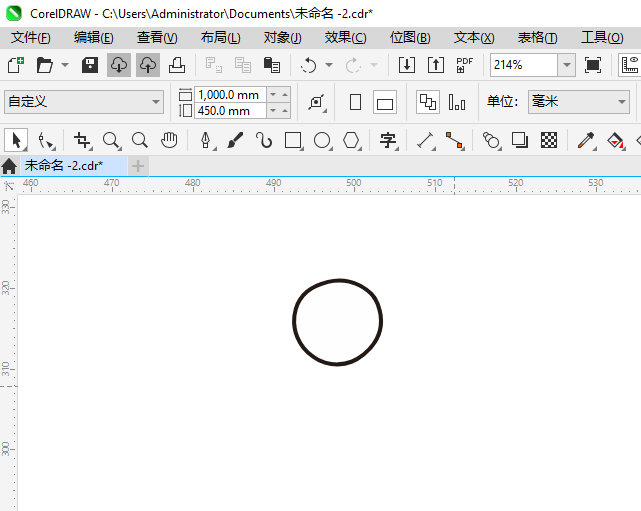
Task: Open the 毫米 units dropdown
Action: 578,102
